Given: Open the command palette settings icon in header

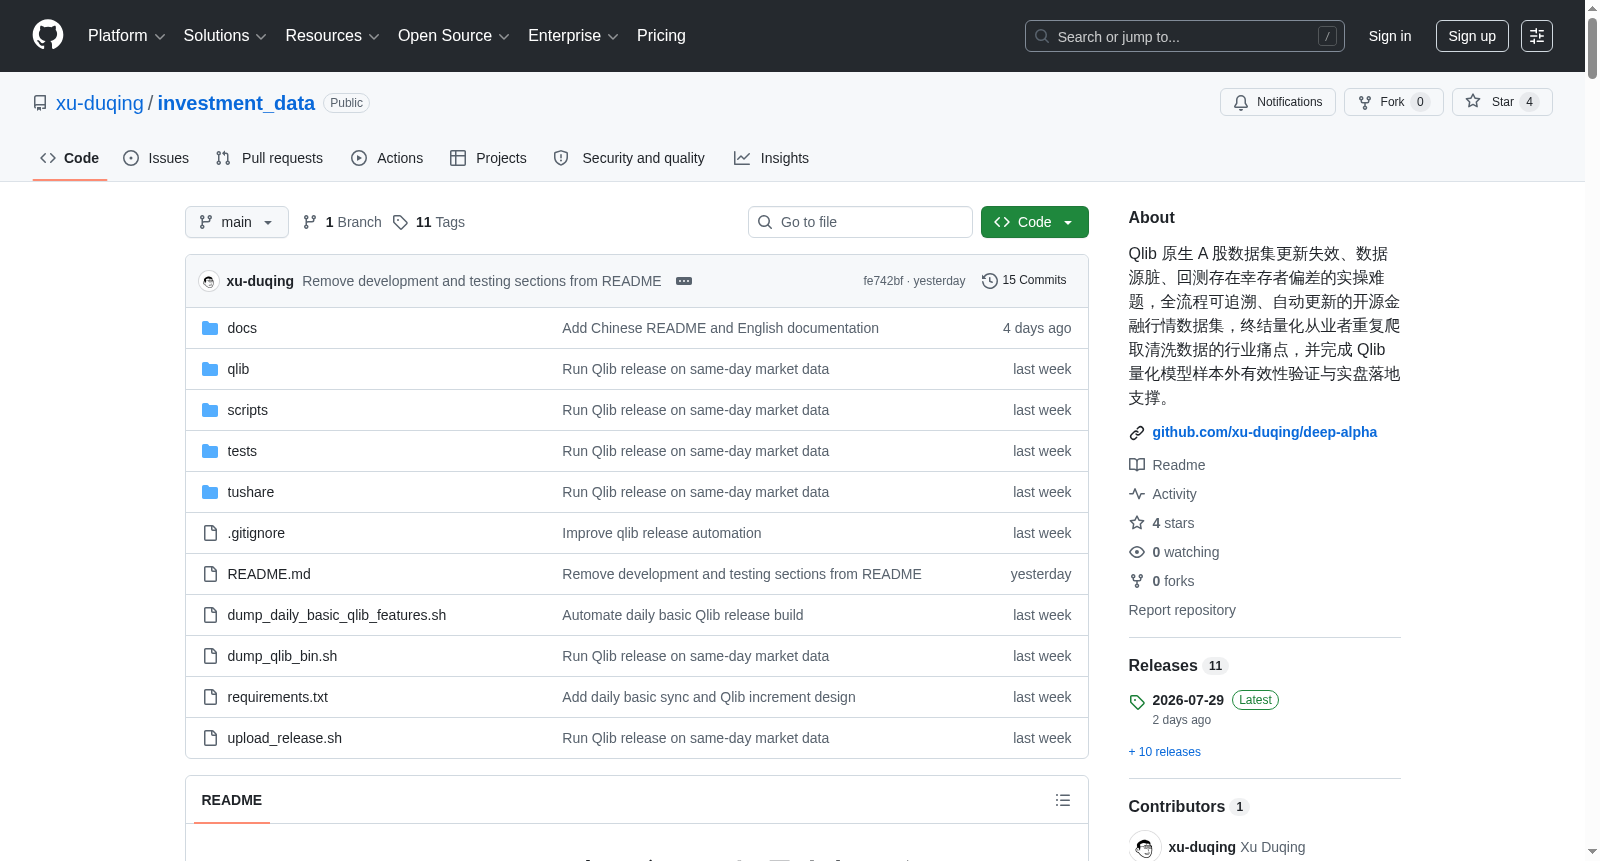Looking at the screenshot, I should [x=1537, y=36].
